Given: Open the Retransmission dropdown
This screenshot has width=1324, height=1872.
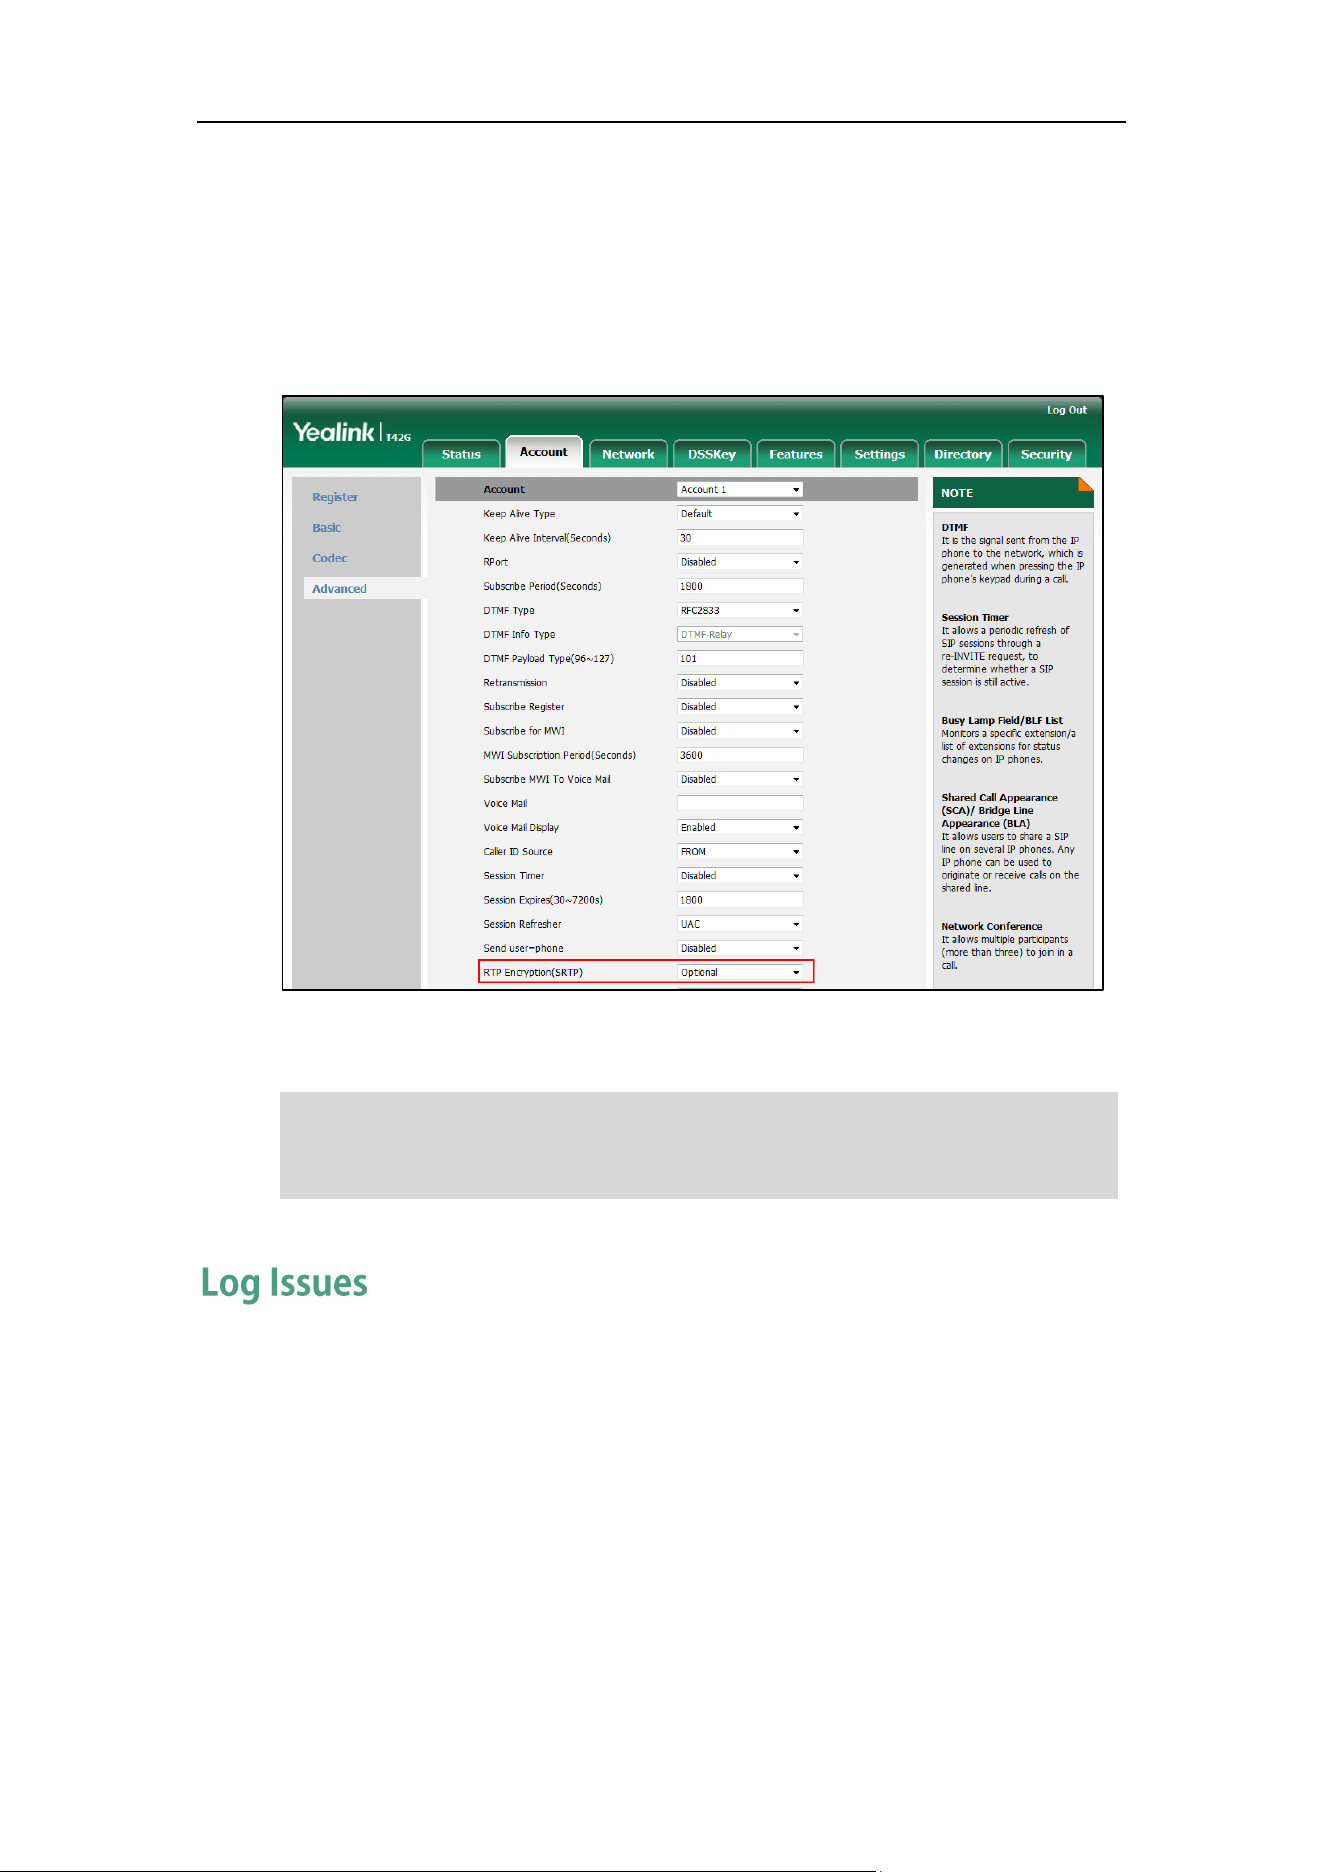Looking at the screenshot, I should (x=740, y=682).
